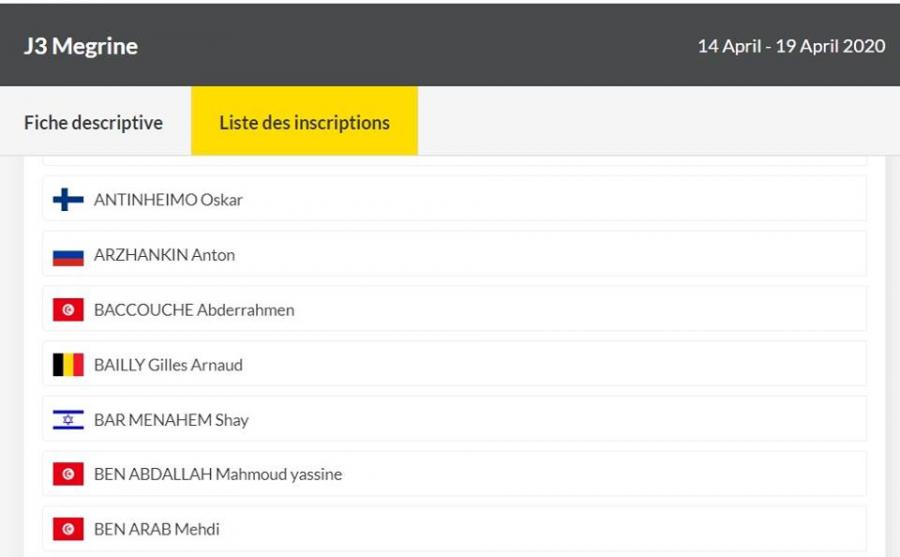This screenshot has height=557, width=900.
Task: Click the Tunisia flag next to BEN ARAB Mehdi
Action: pos(68,529)
